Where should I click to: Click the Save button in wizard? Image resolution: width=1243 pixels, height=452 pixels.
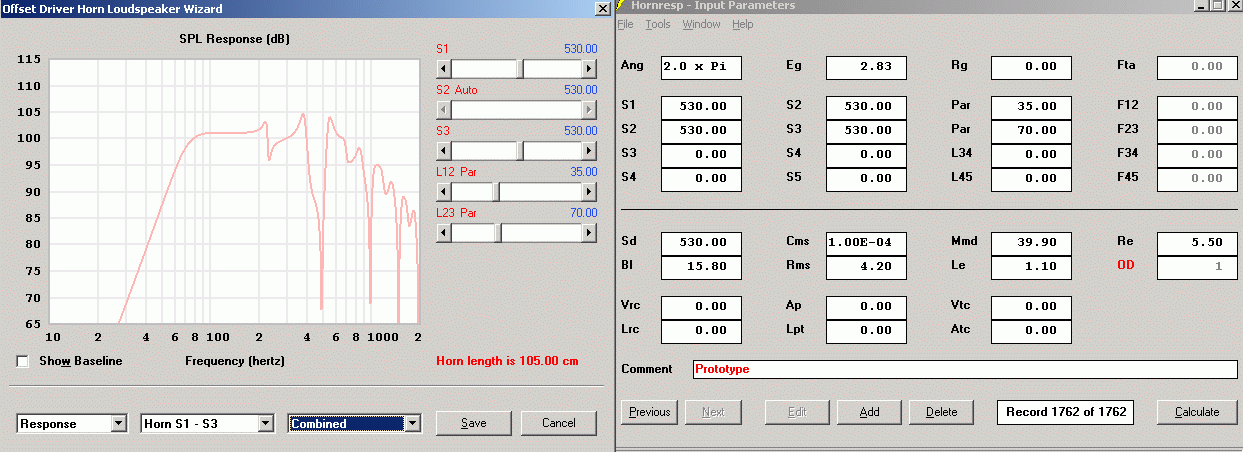tap(474, 423)
